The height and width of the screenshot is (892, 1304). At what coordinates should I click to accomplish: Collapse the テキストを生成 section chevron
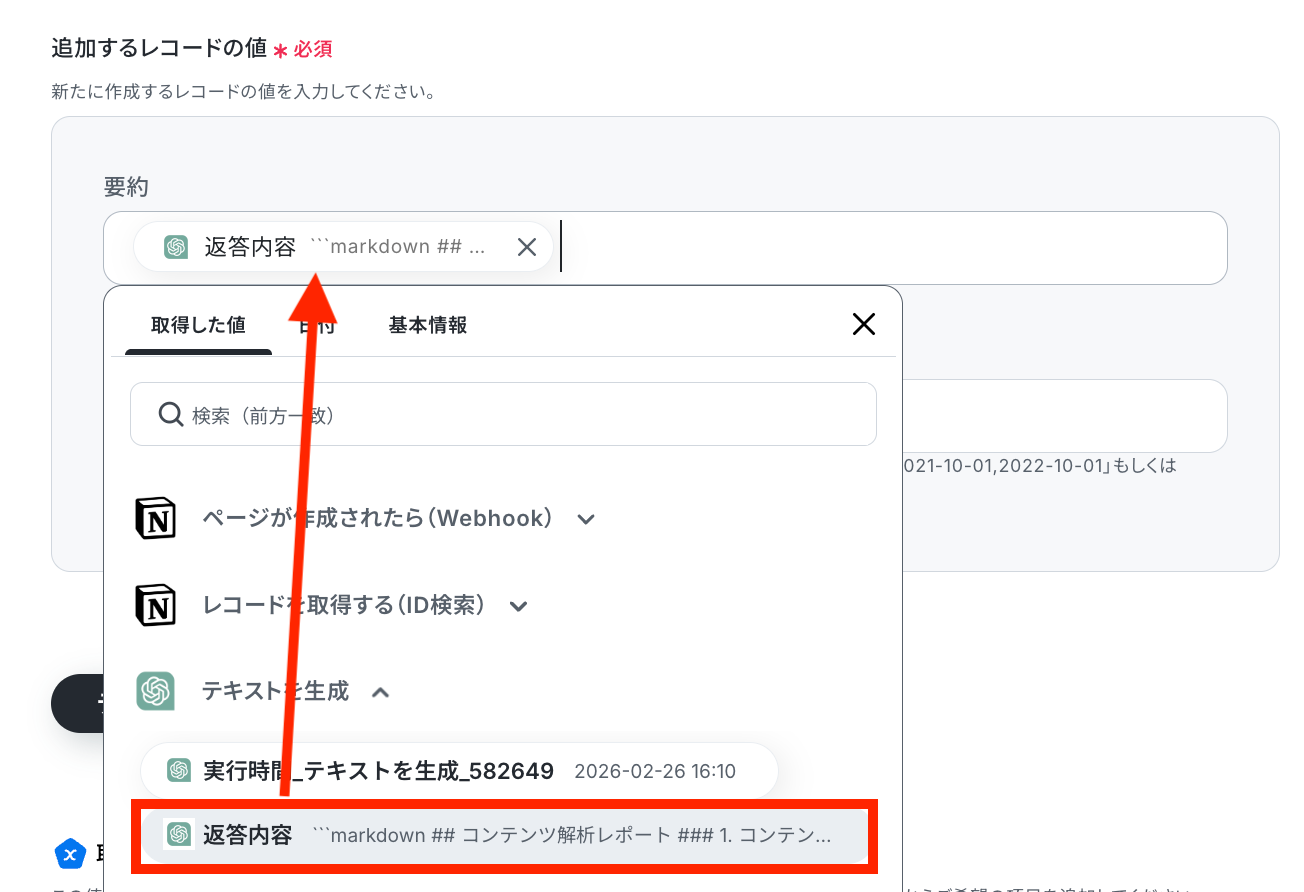tap(381, 691)
